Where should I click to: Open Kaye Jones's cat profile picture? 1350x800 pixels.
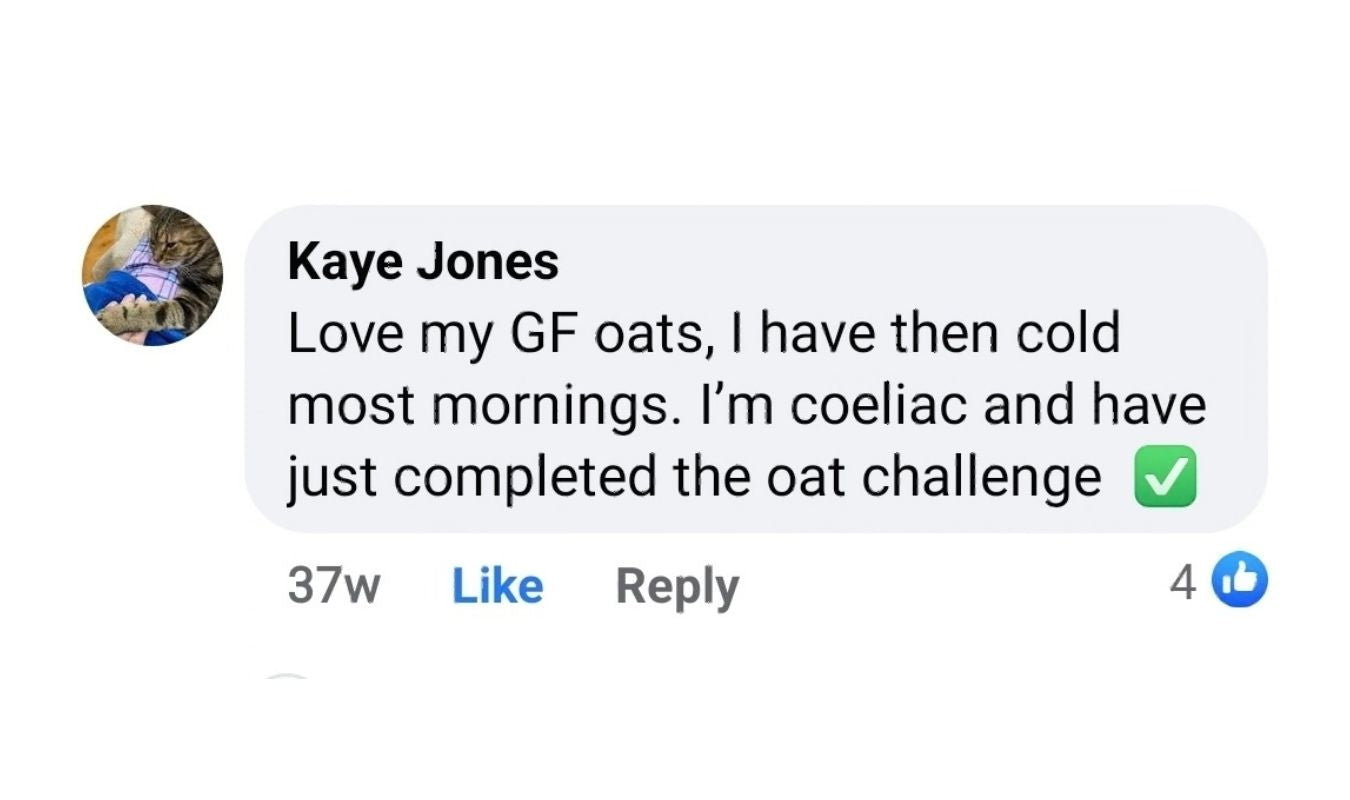coord(152,275)
